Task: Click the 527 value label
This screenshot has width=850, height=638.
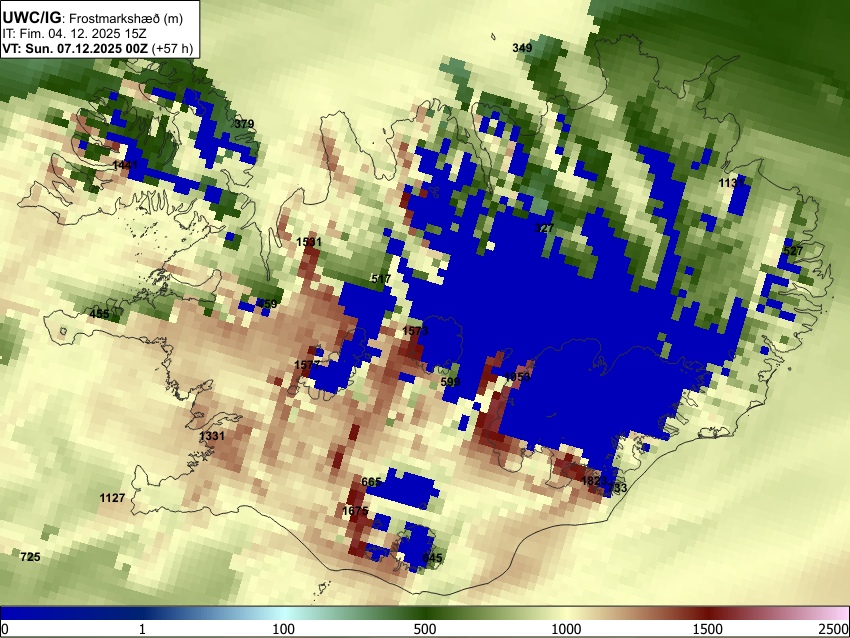Action: [793, 251]
